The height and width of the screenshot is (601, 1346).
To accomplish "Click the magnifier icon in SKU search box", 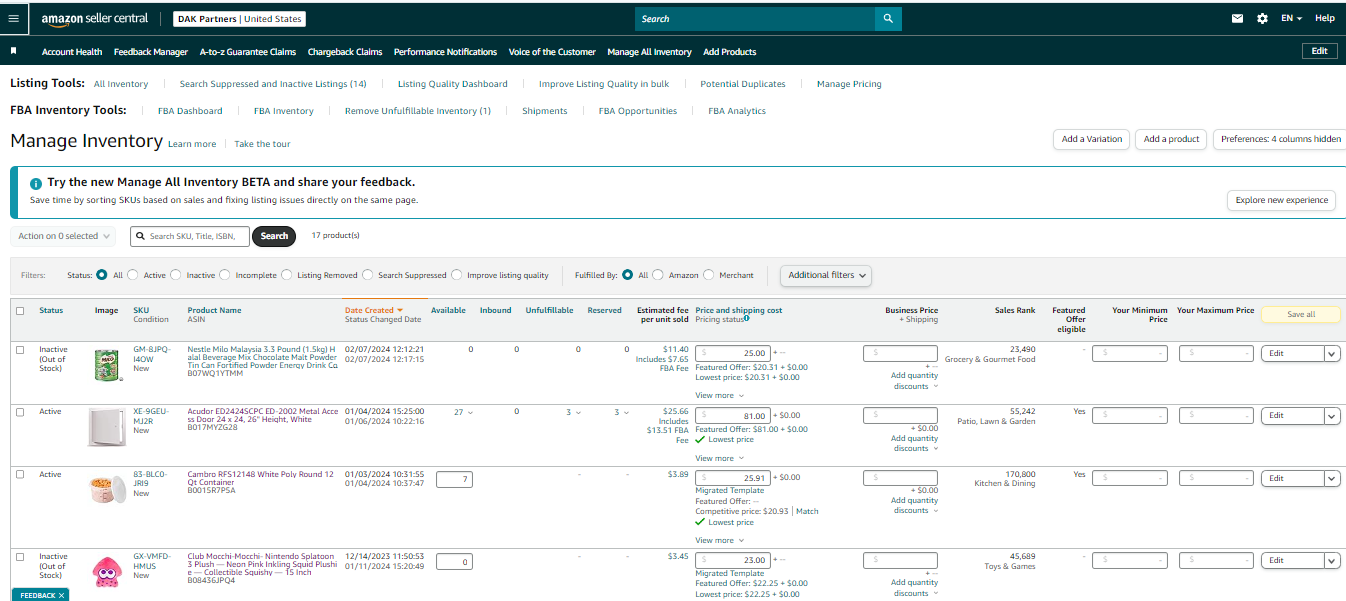I will click(141, 236).
